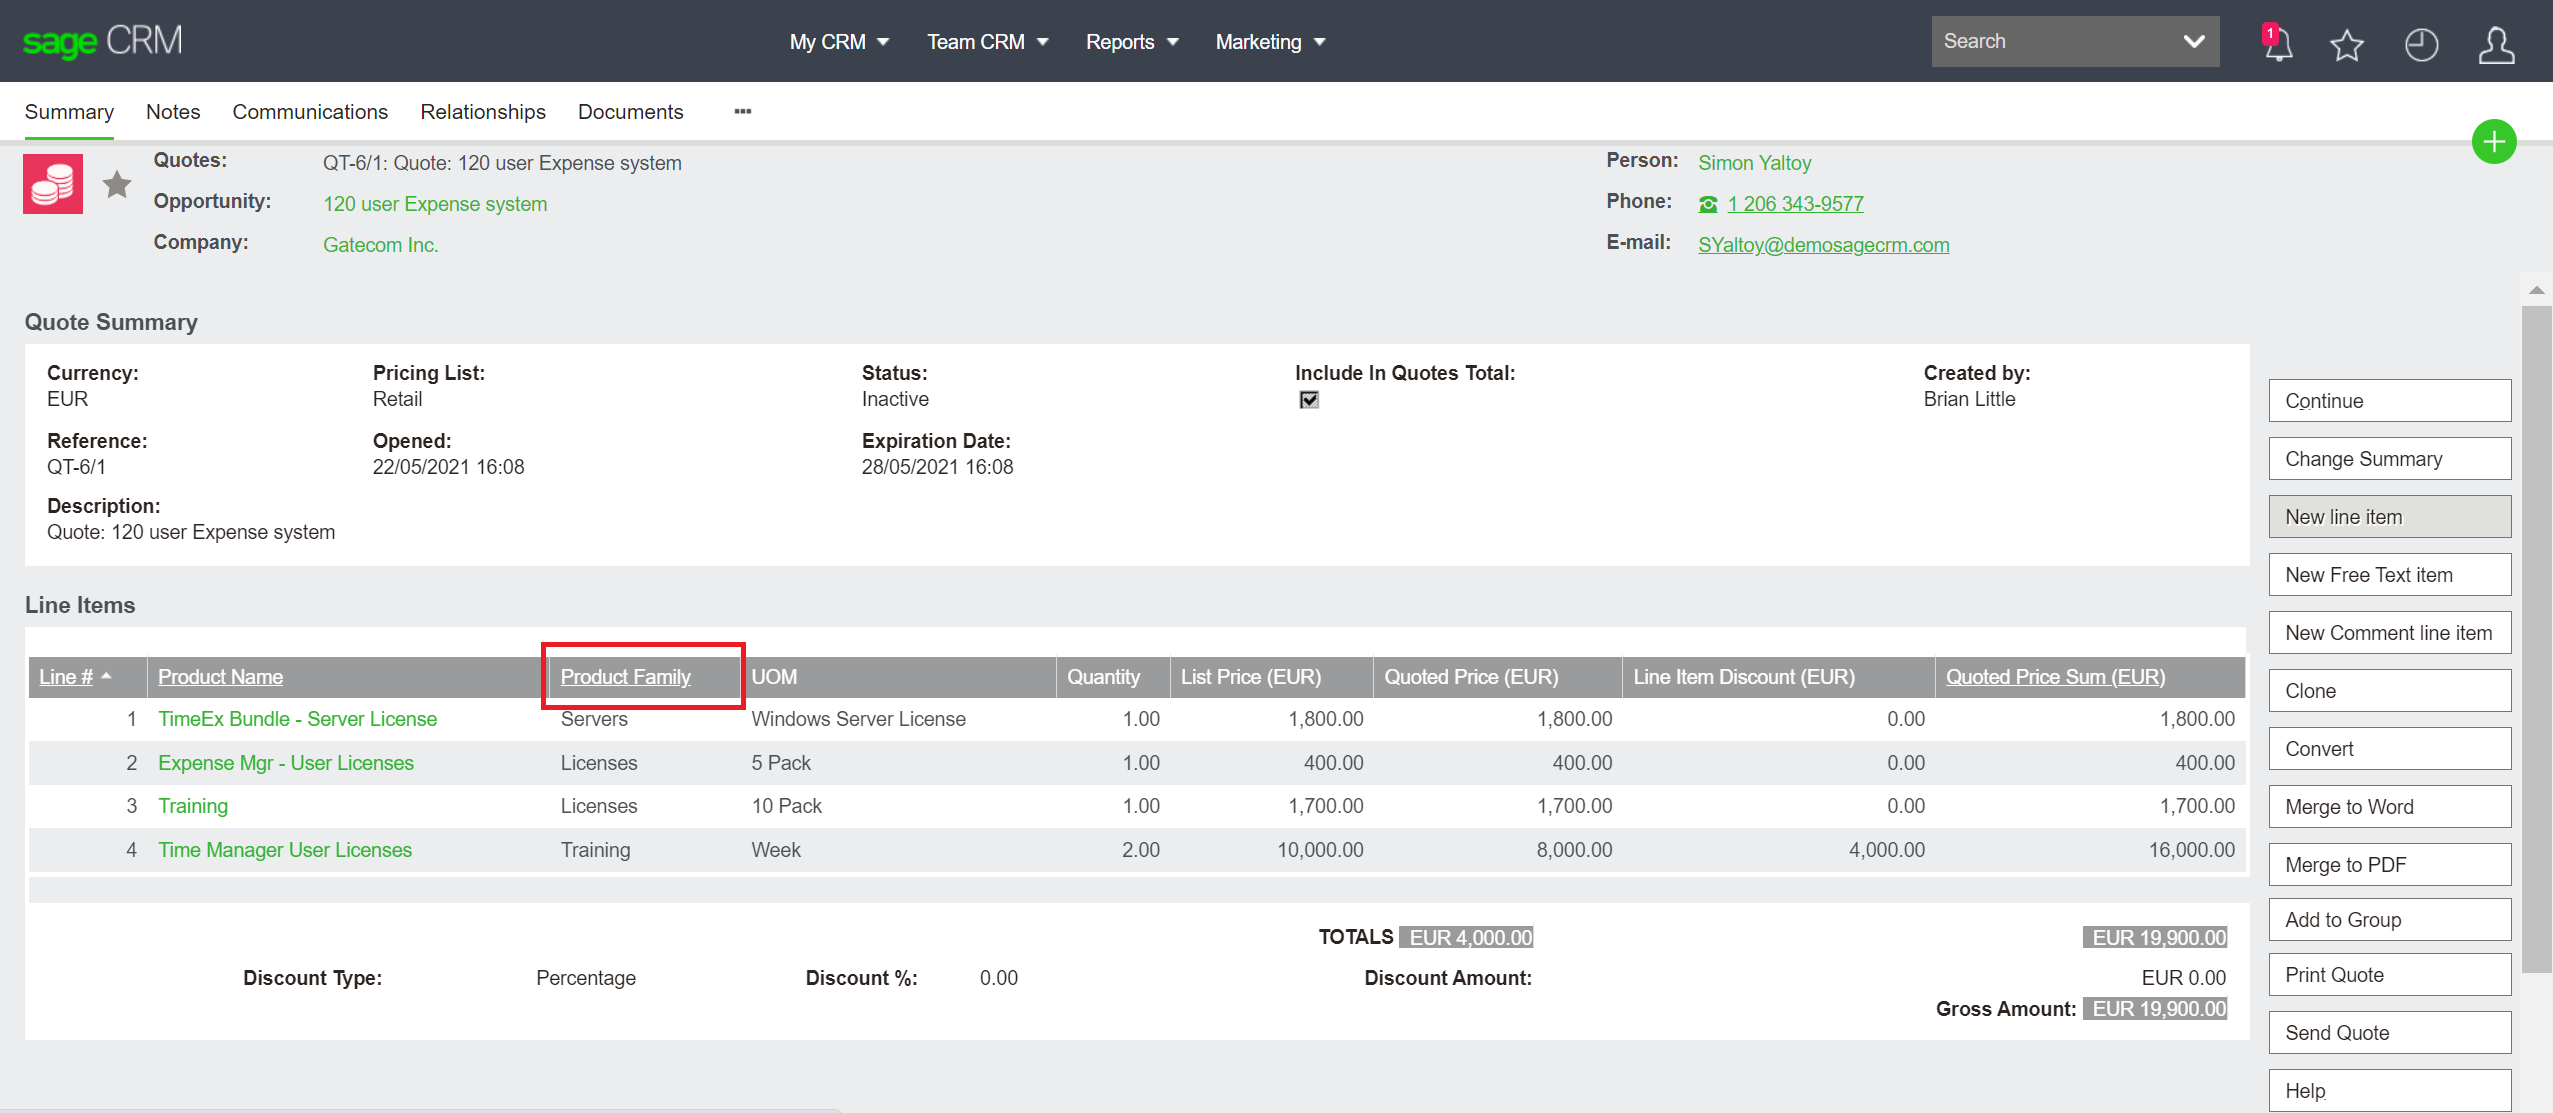Open the more tabs ellipsis icon
The image size is (2553, 1113).
742,111
